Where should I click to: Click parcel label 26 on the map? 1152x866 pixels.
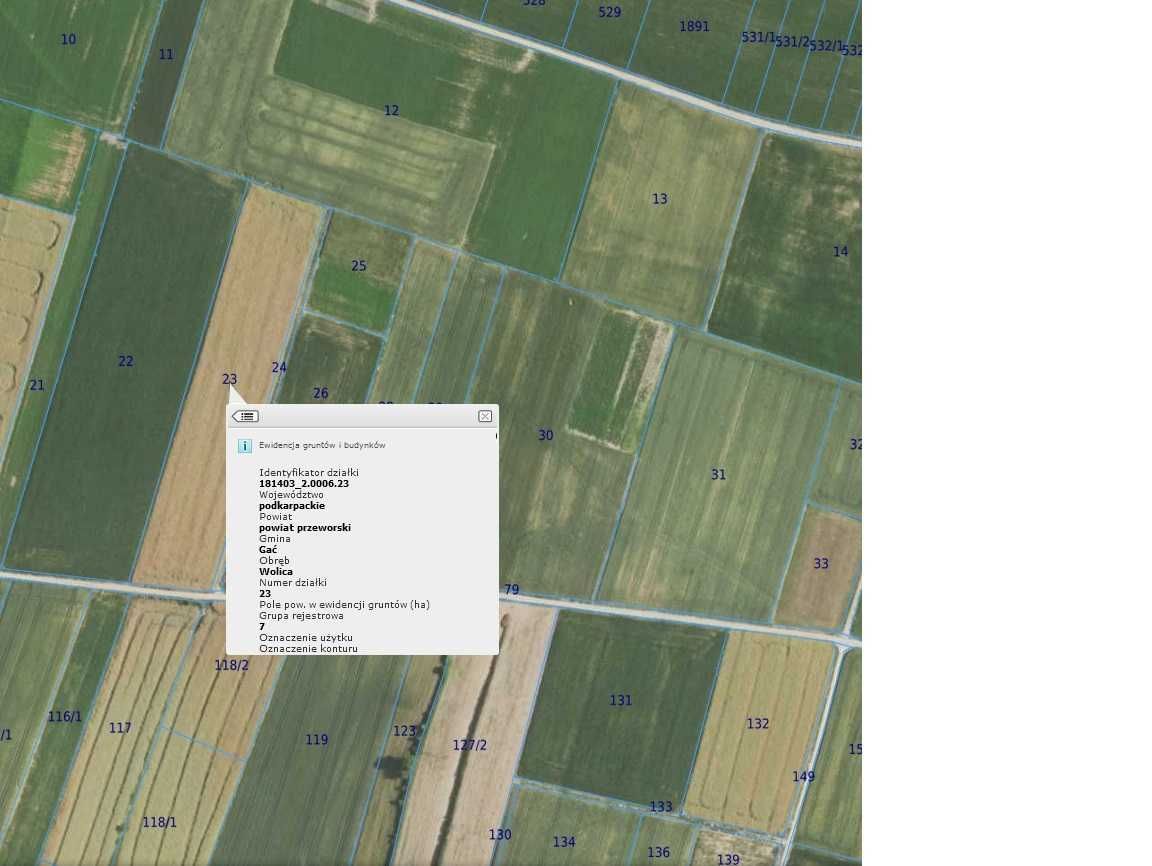[320, 394]
